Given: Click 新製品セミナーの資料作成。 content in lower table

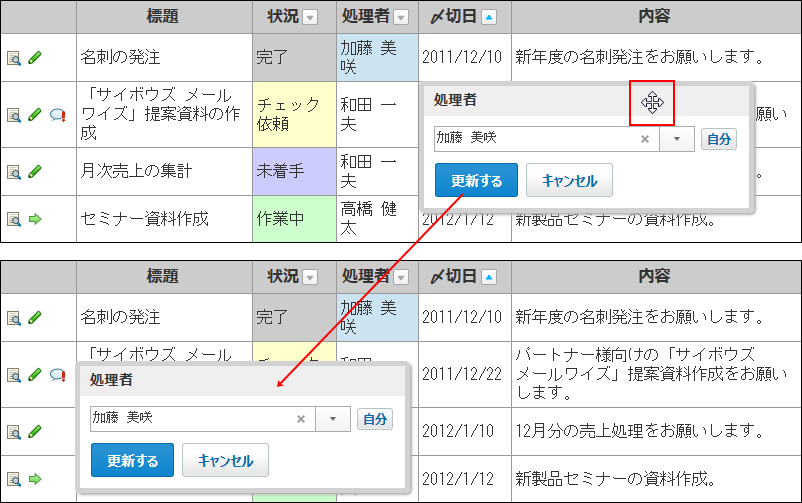Looking at the screenshot, I should click(x=615, y=479).
